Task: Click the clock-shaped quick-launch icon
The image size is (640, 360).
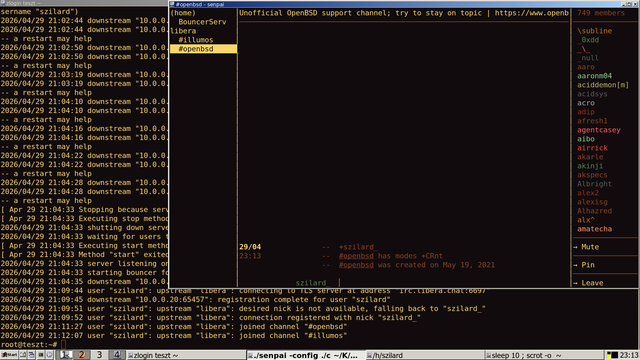Action: tap(49, 355)
